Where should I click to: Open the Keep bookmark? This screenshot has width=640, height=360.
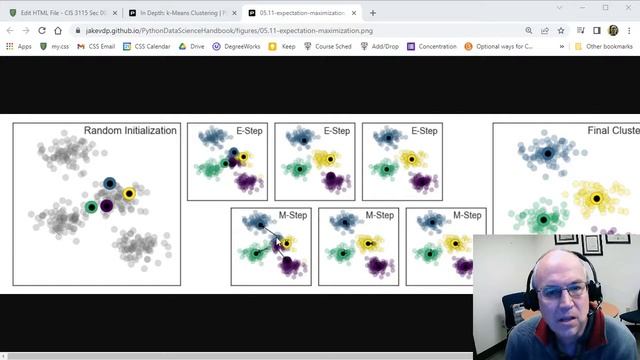point(282,47)
